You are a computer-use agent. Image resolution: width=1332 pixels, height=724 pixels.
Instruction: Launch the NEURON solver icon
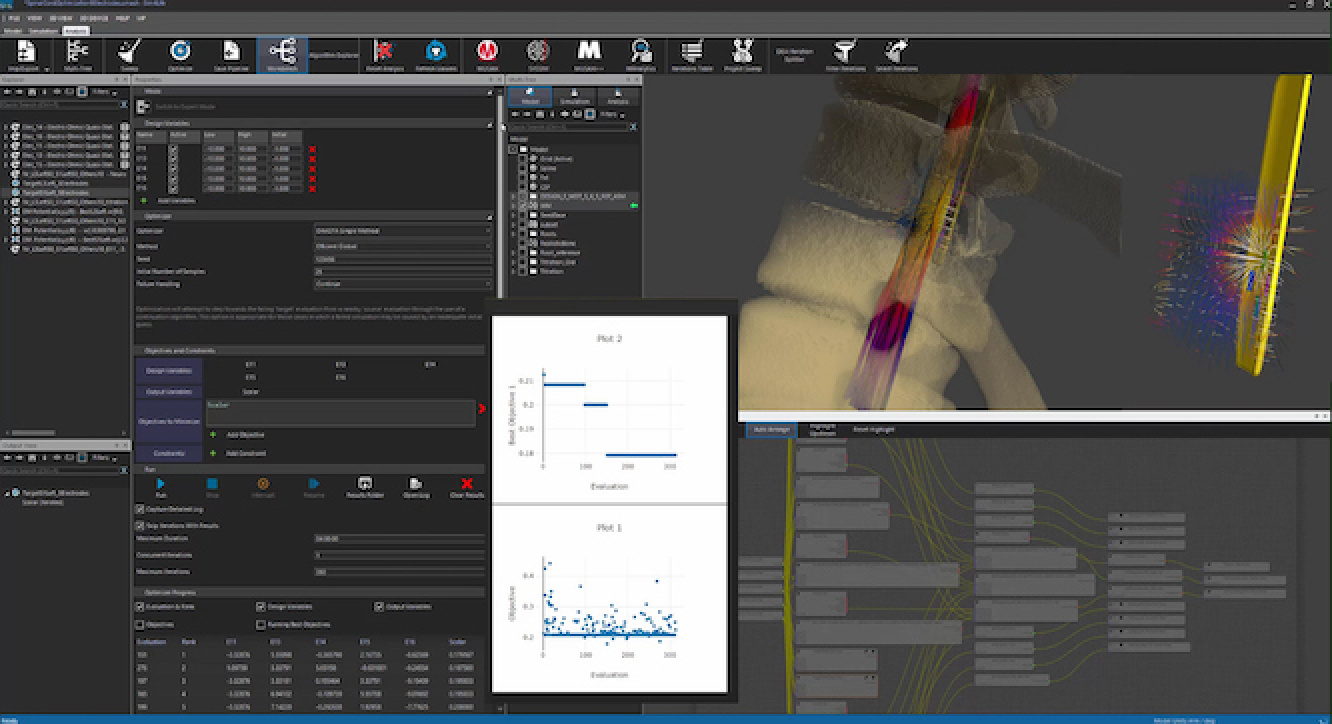click(x=486, y=50)
